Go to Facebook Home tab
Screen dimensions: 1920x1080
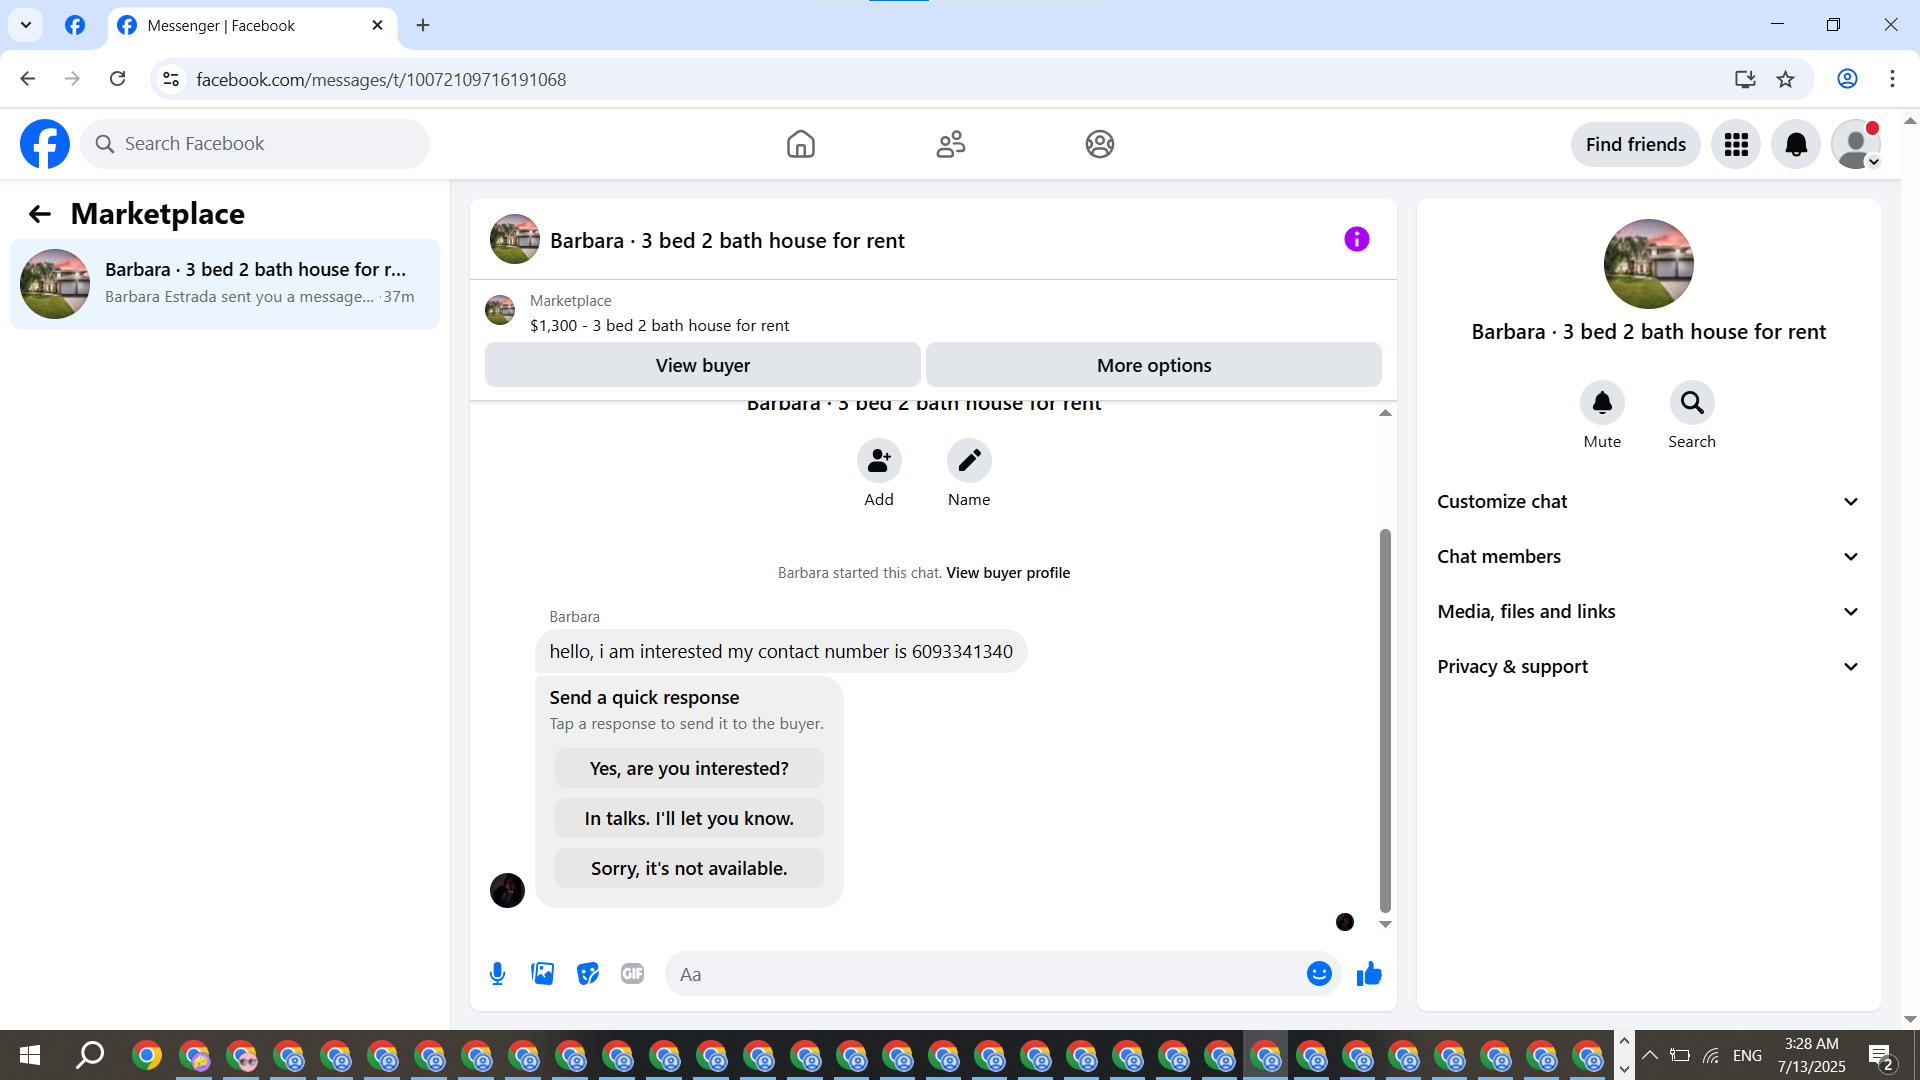(800, 144)
